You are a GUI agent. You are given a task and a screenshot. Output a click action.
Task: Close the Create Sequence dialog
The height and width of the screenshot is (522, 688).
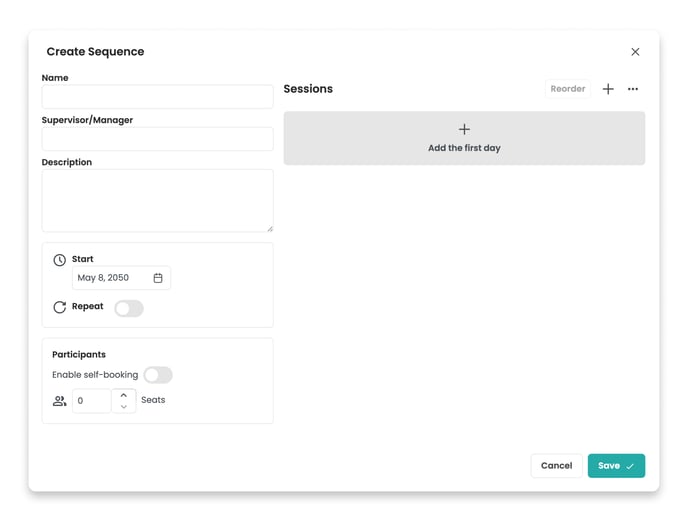tap(635, 52)
